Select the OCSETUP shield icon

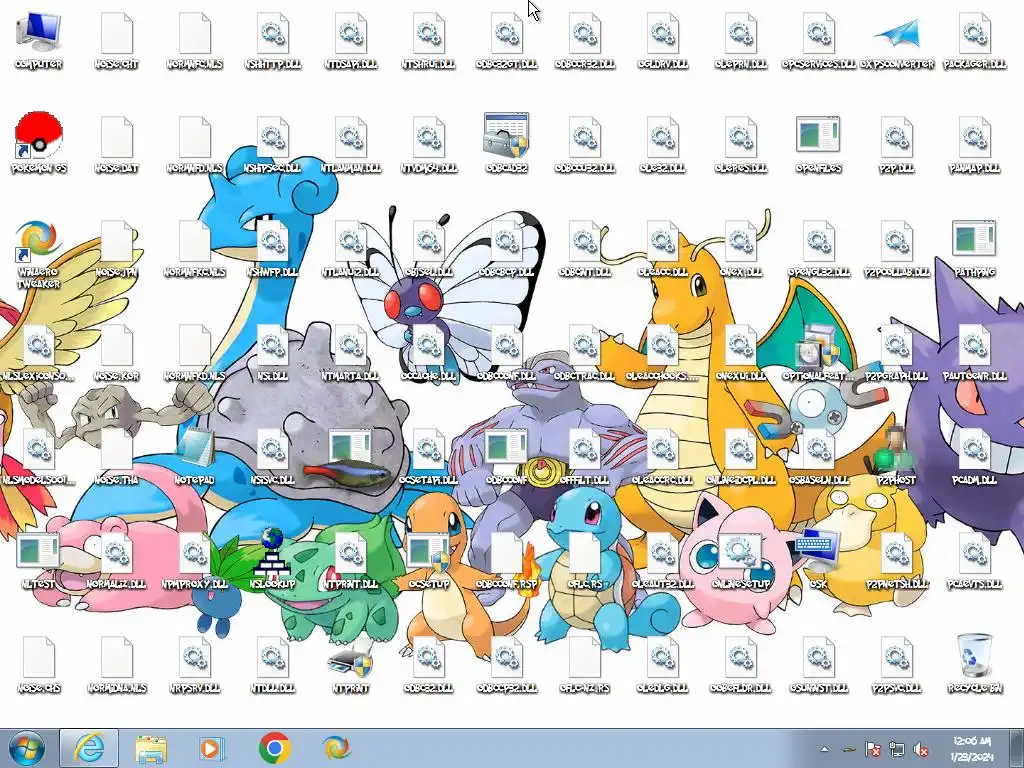[x=428, y=552]
